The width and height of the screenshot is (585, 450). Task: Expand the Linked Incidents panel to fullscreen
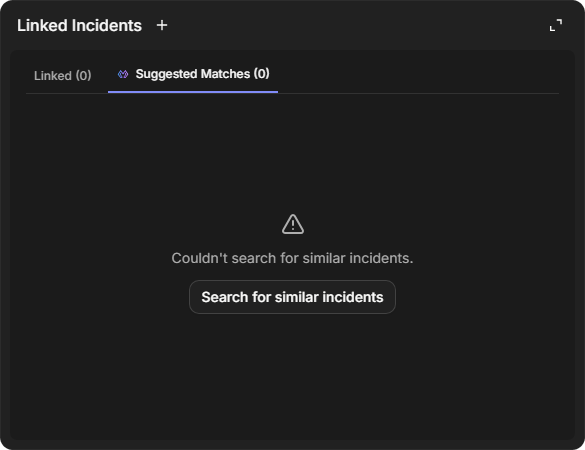tap(556, 25)
